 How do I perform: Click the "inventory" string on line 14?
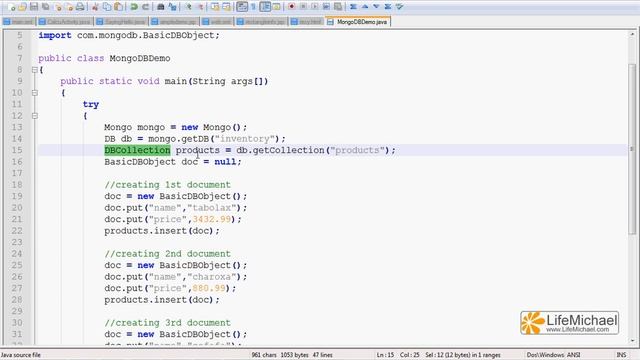tap(244, 139)
